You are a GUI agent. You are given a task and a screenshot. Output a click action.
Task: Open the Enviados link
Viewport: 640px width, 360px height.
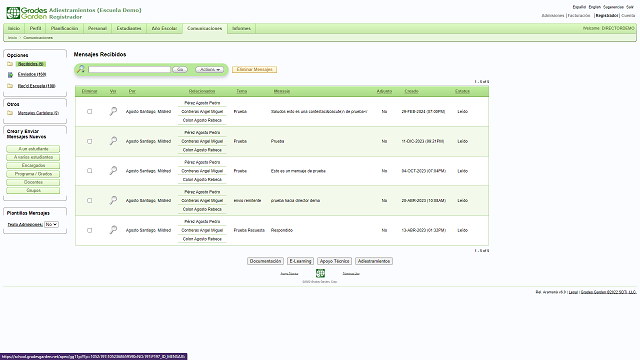(x=32, y=75)
